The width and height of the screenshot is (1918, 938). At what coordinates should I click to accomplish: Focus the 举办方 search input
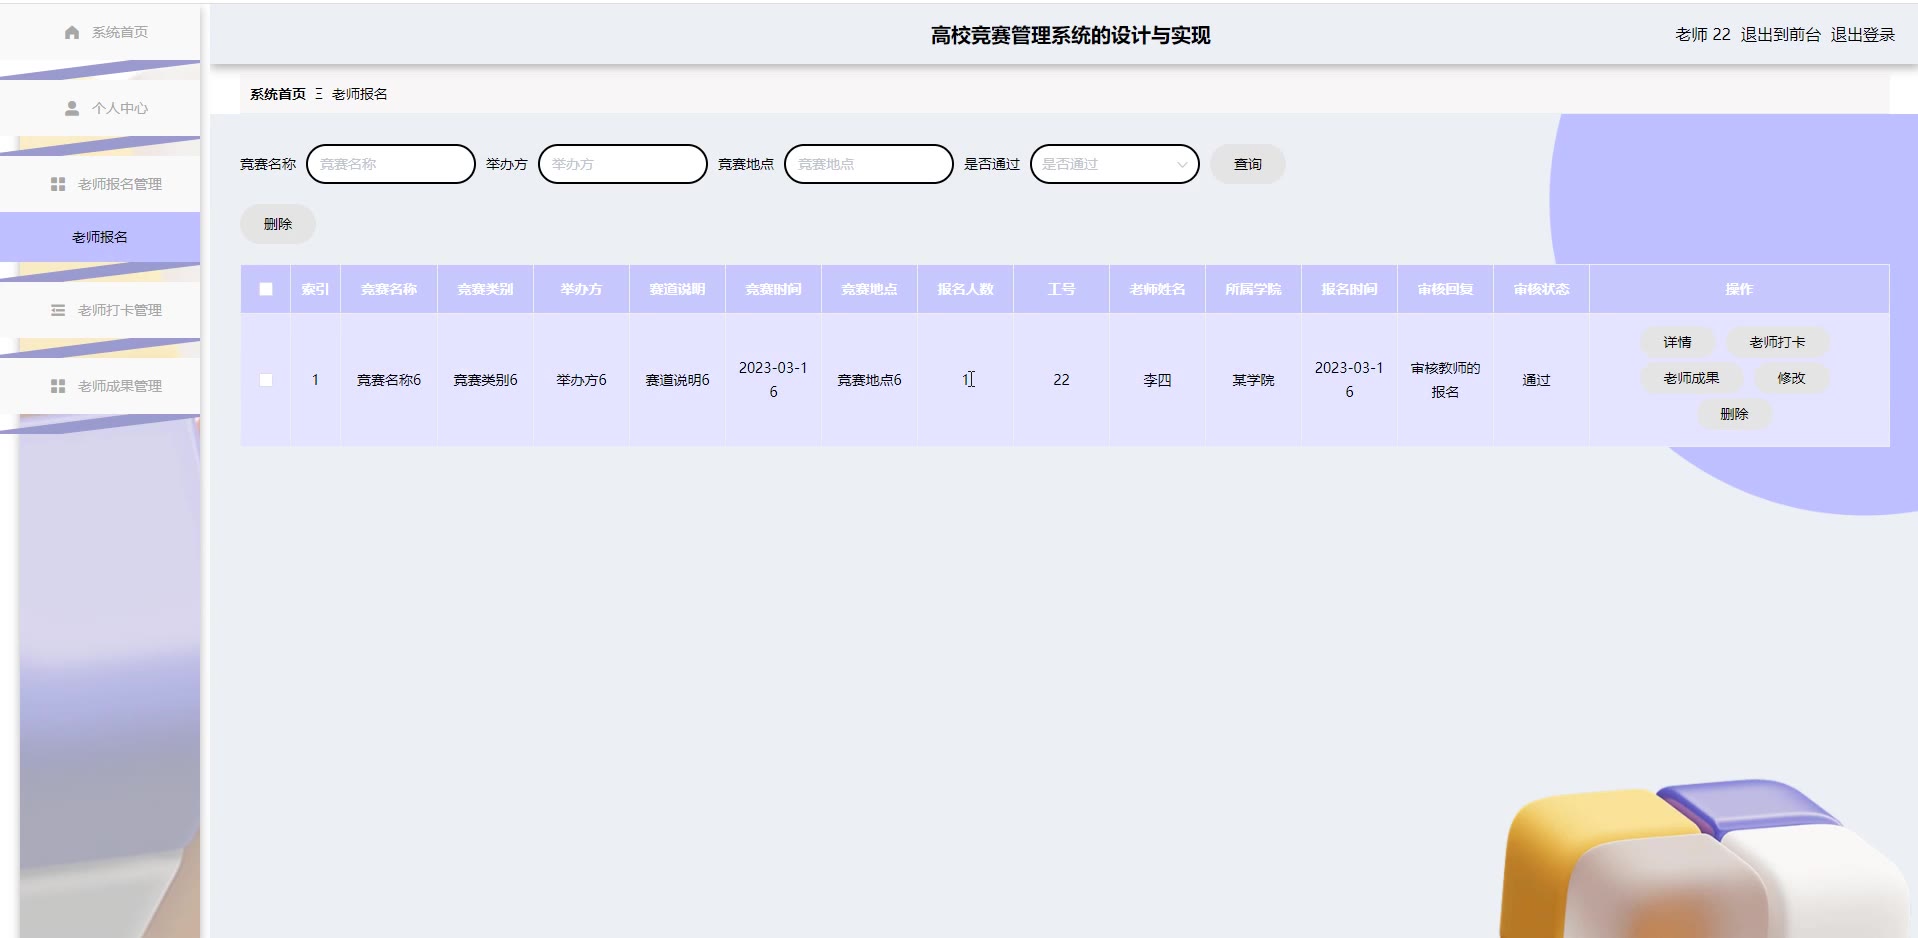point(623,164)
